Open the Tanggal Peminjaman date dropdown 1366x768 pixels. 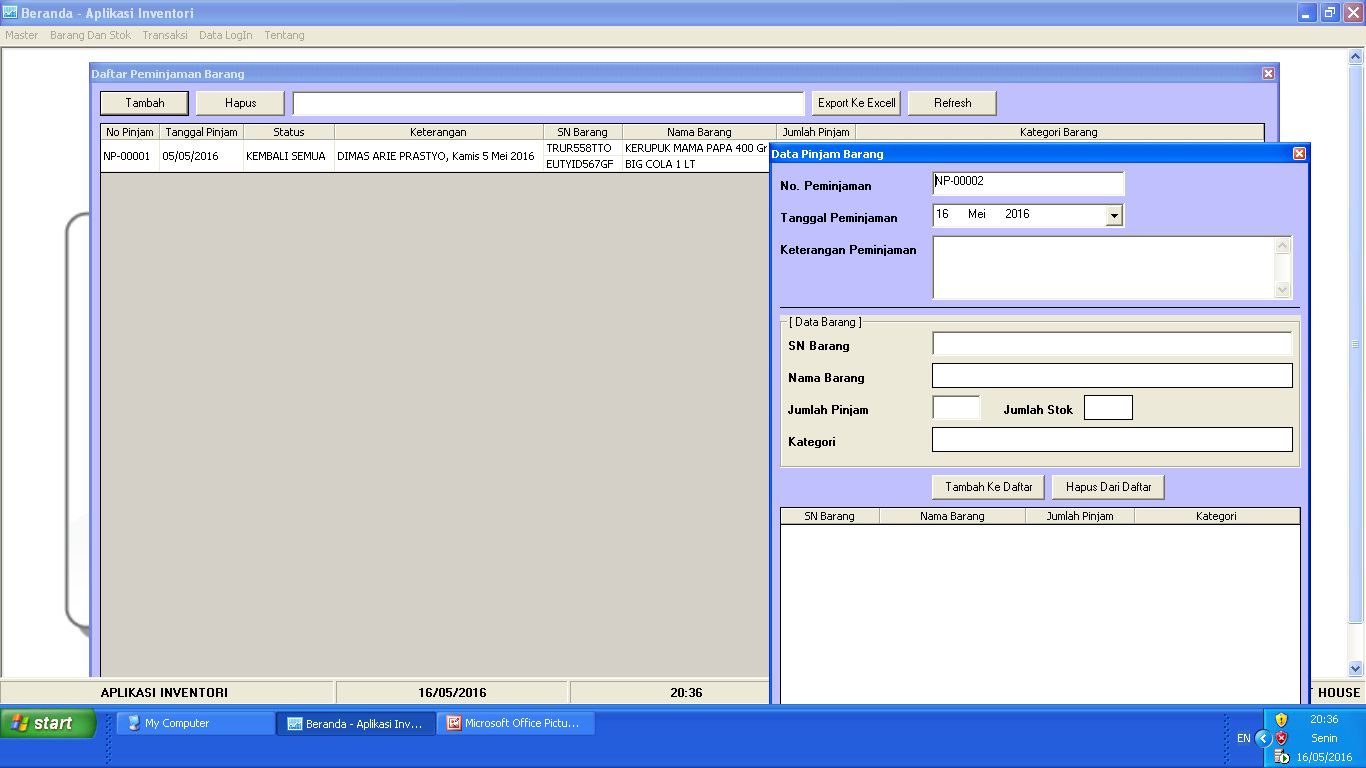(1114, 214)
